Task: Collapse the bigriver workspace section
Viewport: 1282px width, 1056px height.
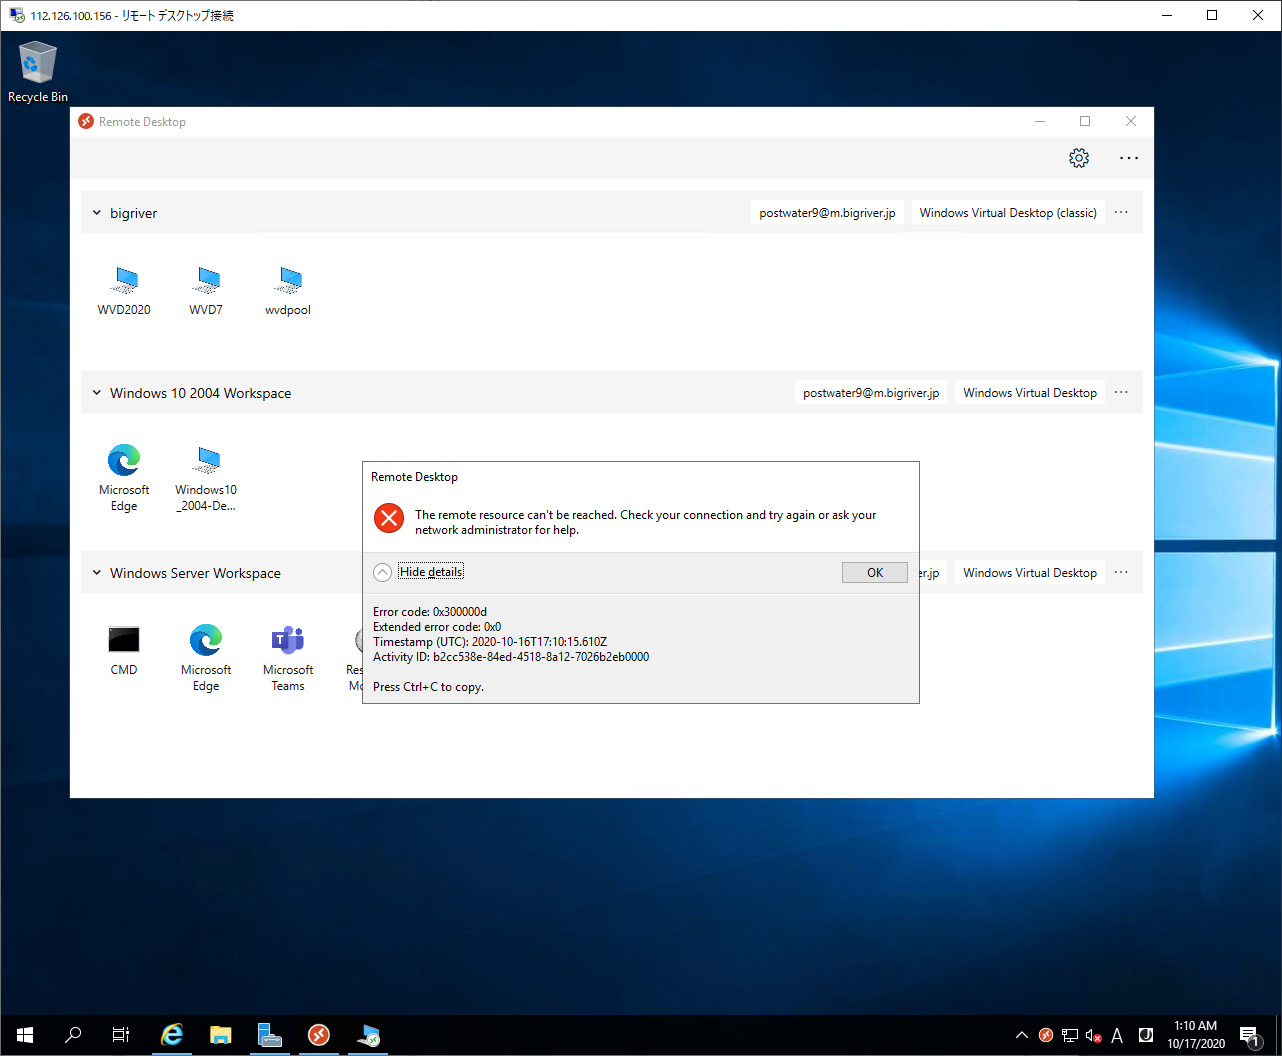Action: tap(96, 212)
